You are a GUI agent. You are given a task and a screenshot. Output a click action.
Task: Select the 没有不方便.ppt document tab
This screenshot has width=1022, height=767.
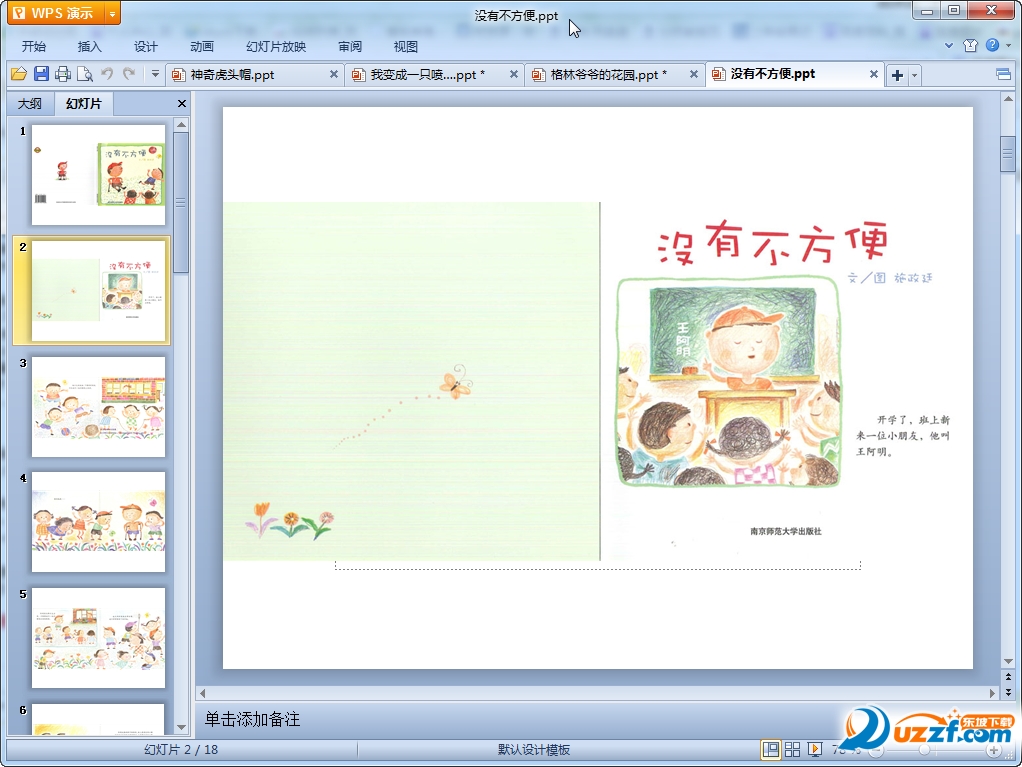point(795,74)
